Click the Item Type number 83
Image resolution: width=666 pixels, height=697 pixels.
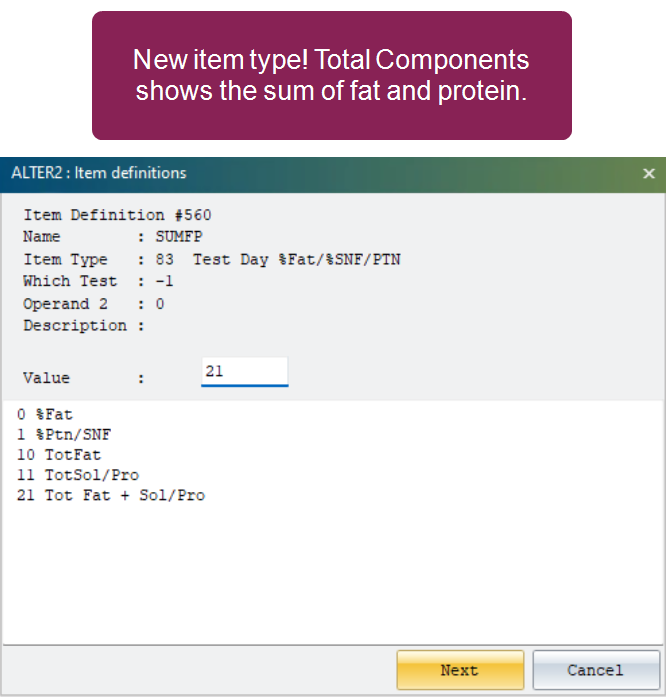point(164,259)
